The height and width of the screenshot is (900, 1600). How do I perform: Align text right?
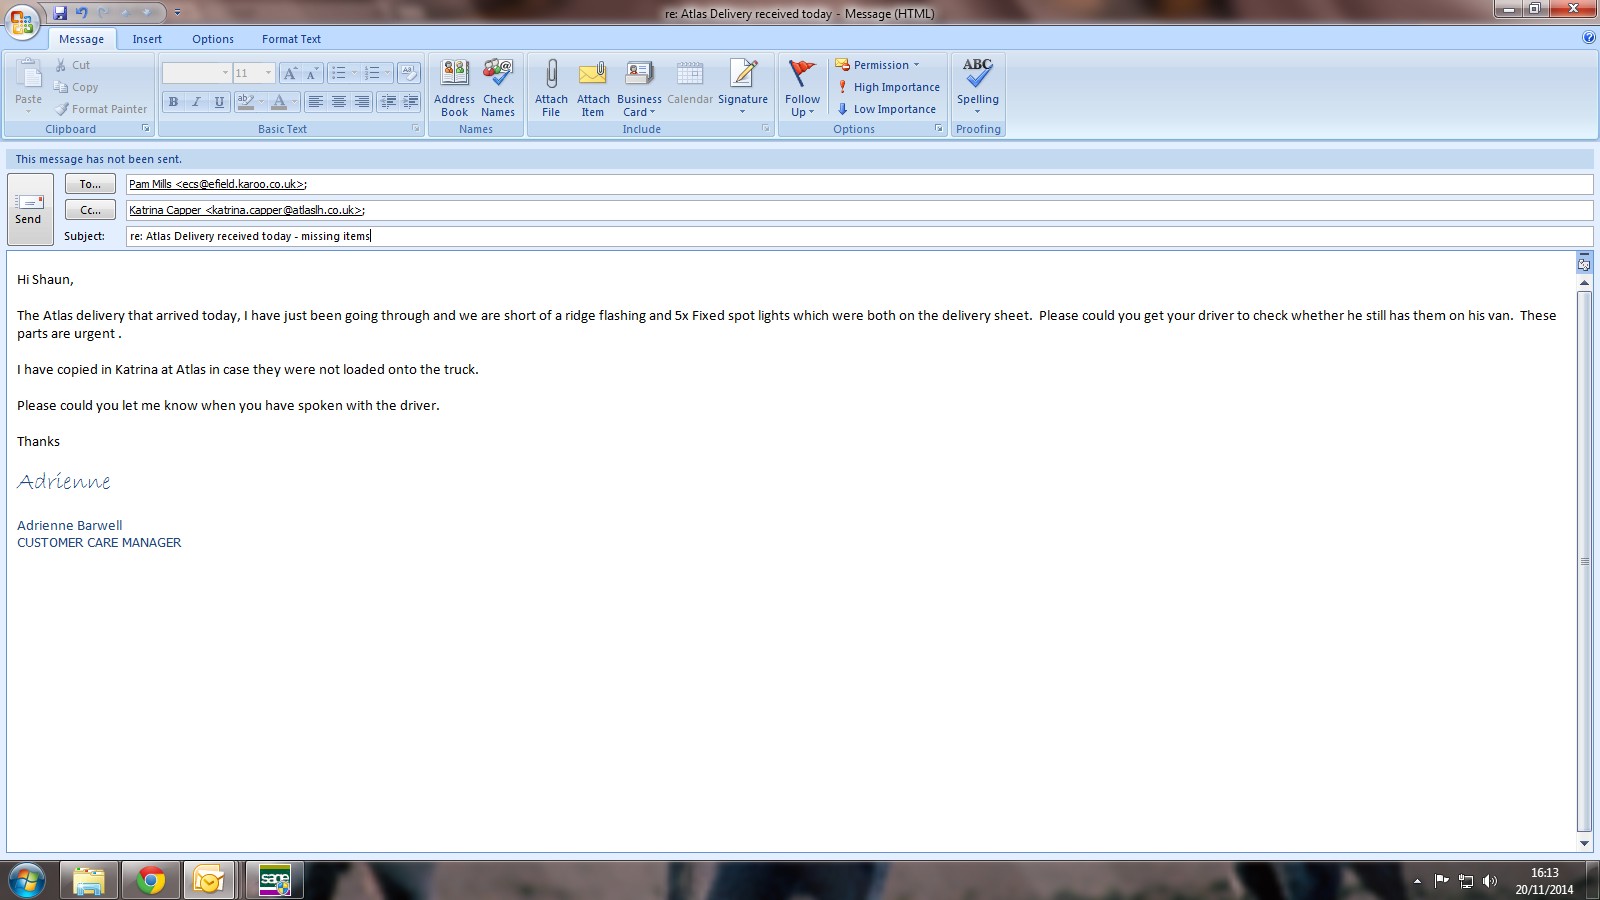pyautogui.click(x=362, y=101)
